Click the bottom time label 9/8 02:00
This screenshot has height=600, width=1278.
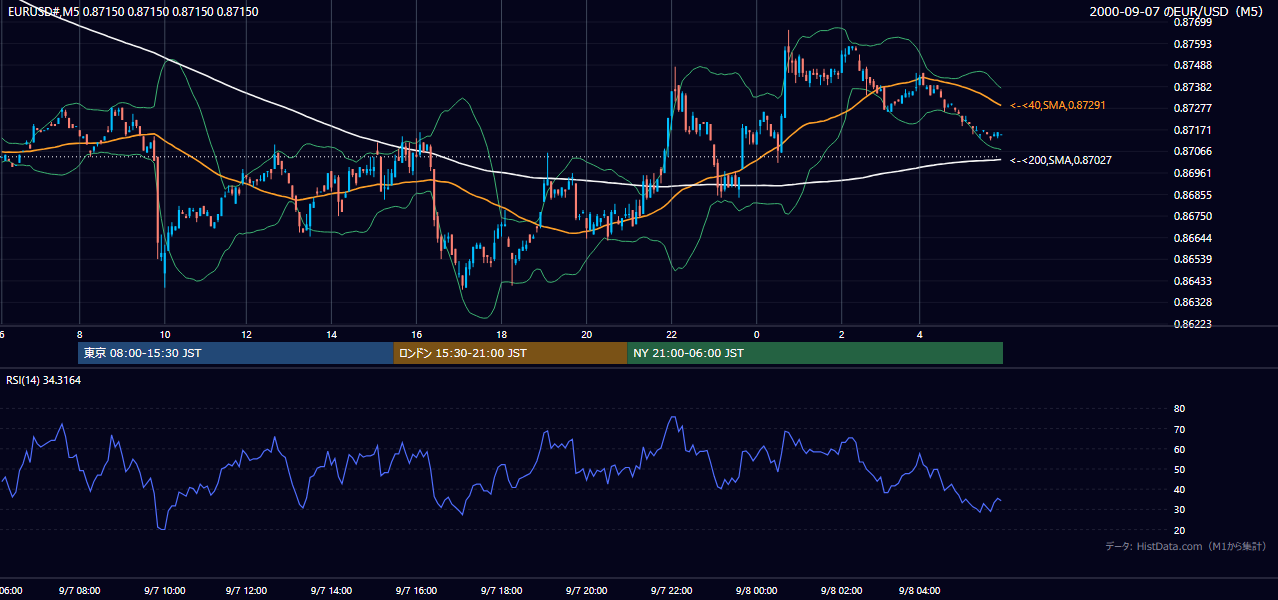point(841,591)
